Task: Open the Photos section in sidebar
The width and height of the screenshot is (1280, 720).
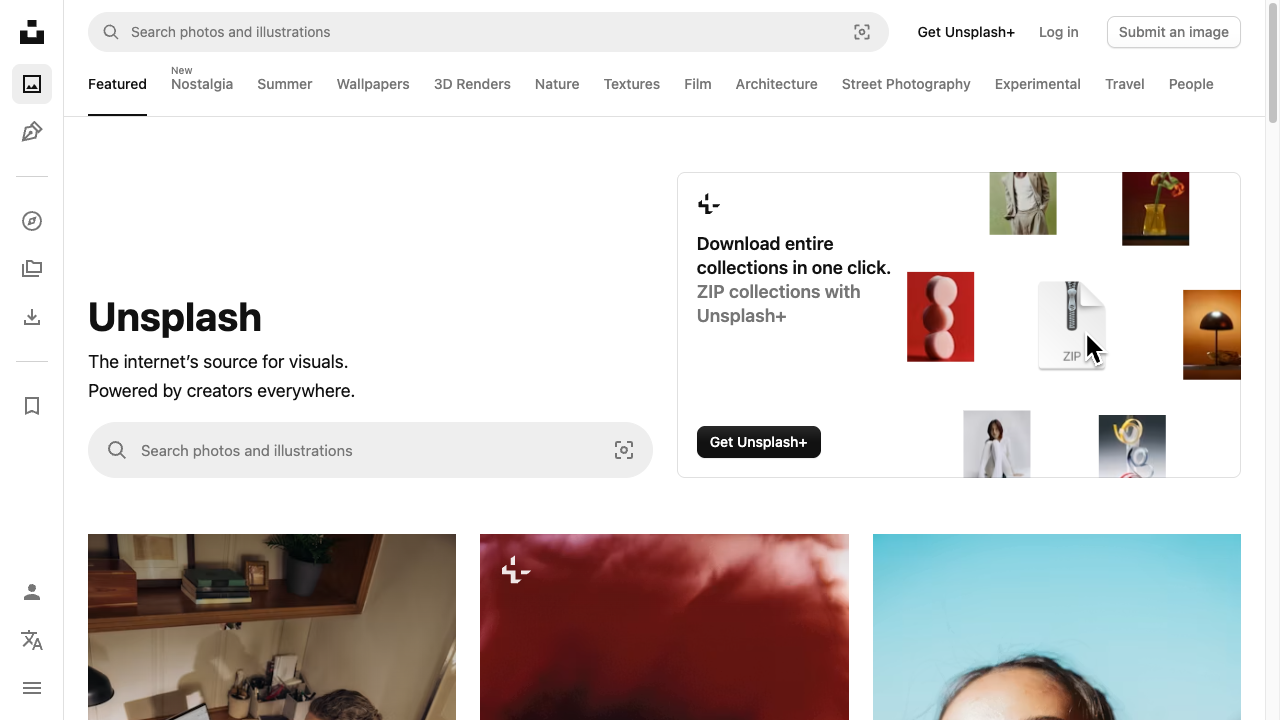Action: [x=32, y=84]
